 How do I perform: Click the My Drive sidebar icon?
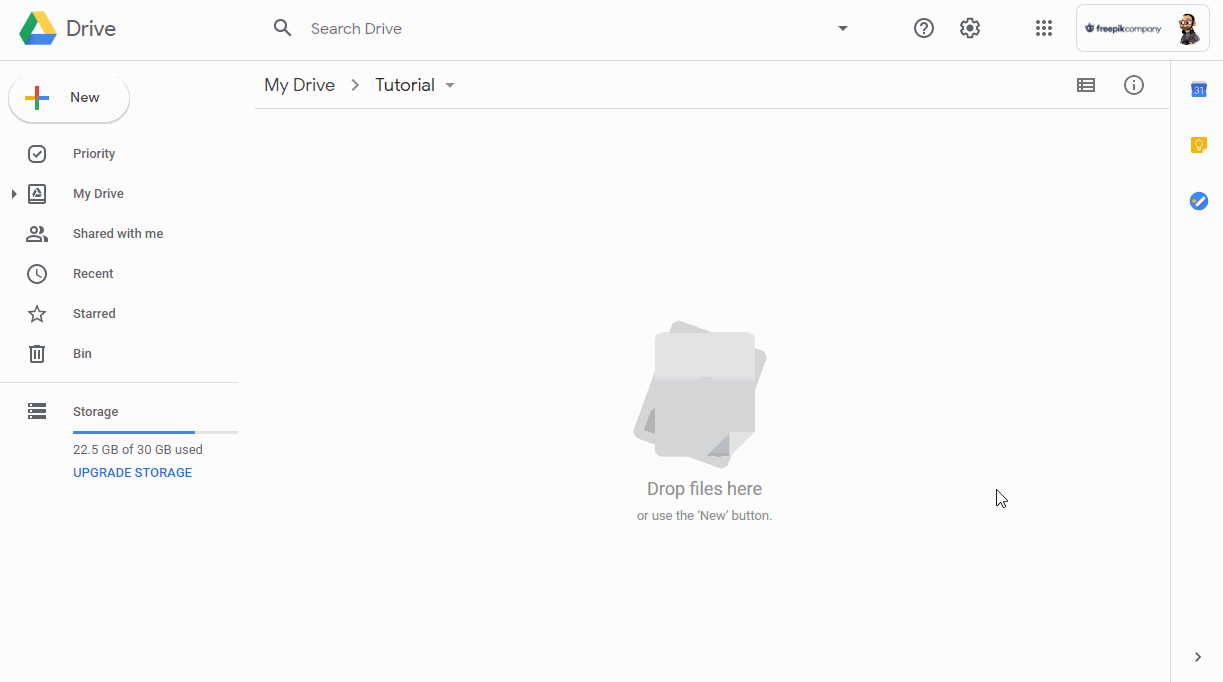37,194
